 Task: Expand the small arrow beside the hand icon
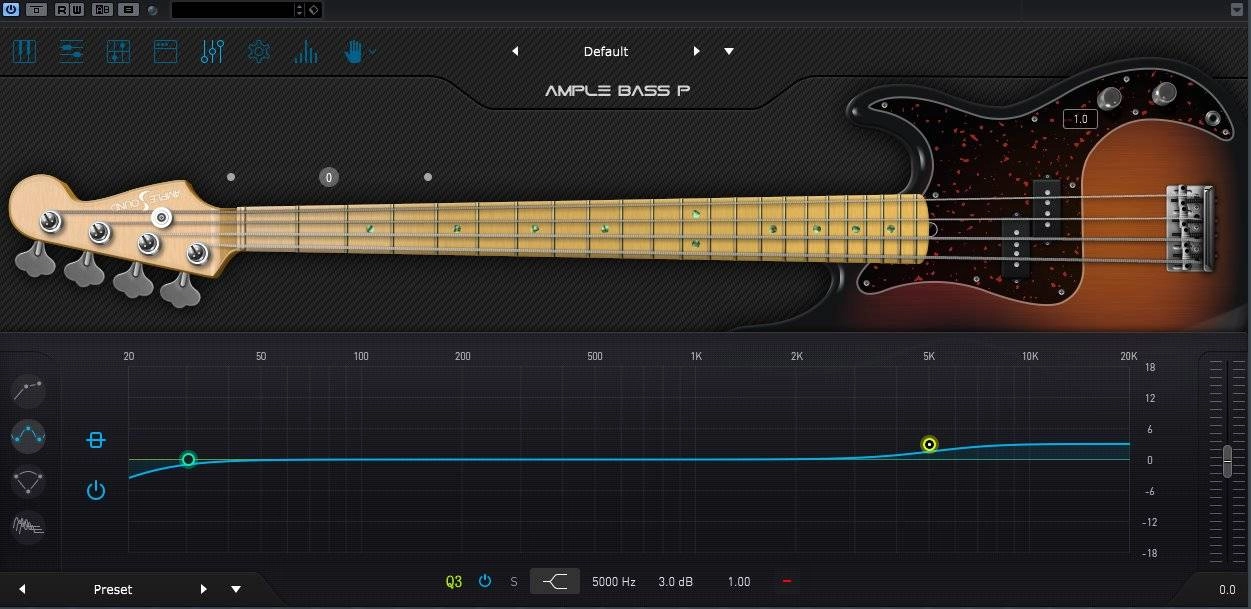pos(373,51)
